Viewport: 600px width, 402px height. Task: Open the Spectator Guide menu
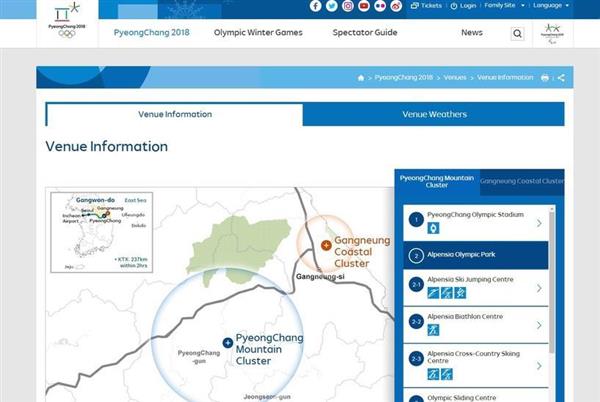pos(365,33)
